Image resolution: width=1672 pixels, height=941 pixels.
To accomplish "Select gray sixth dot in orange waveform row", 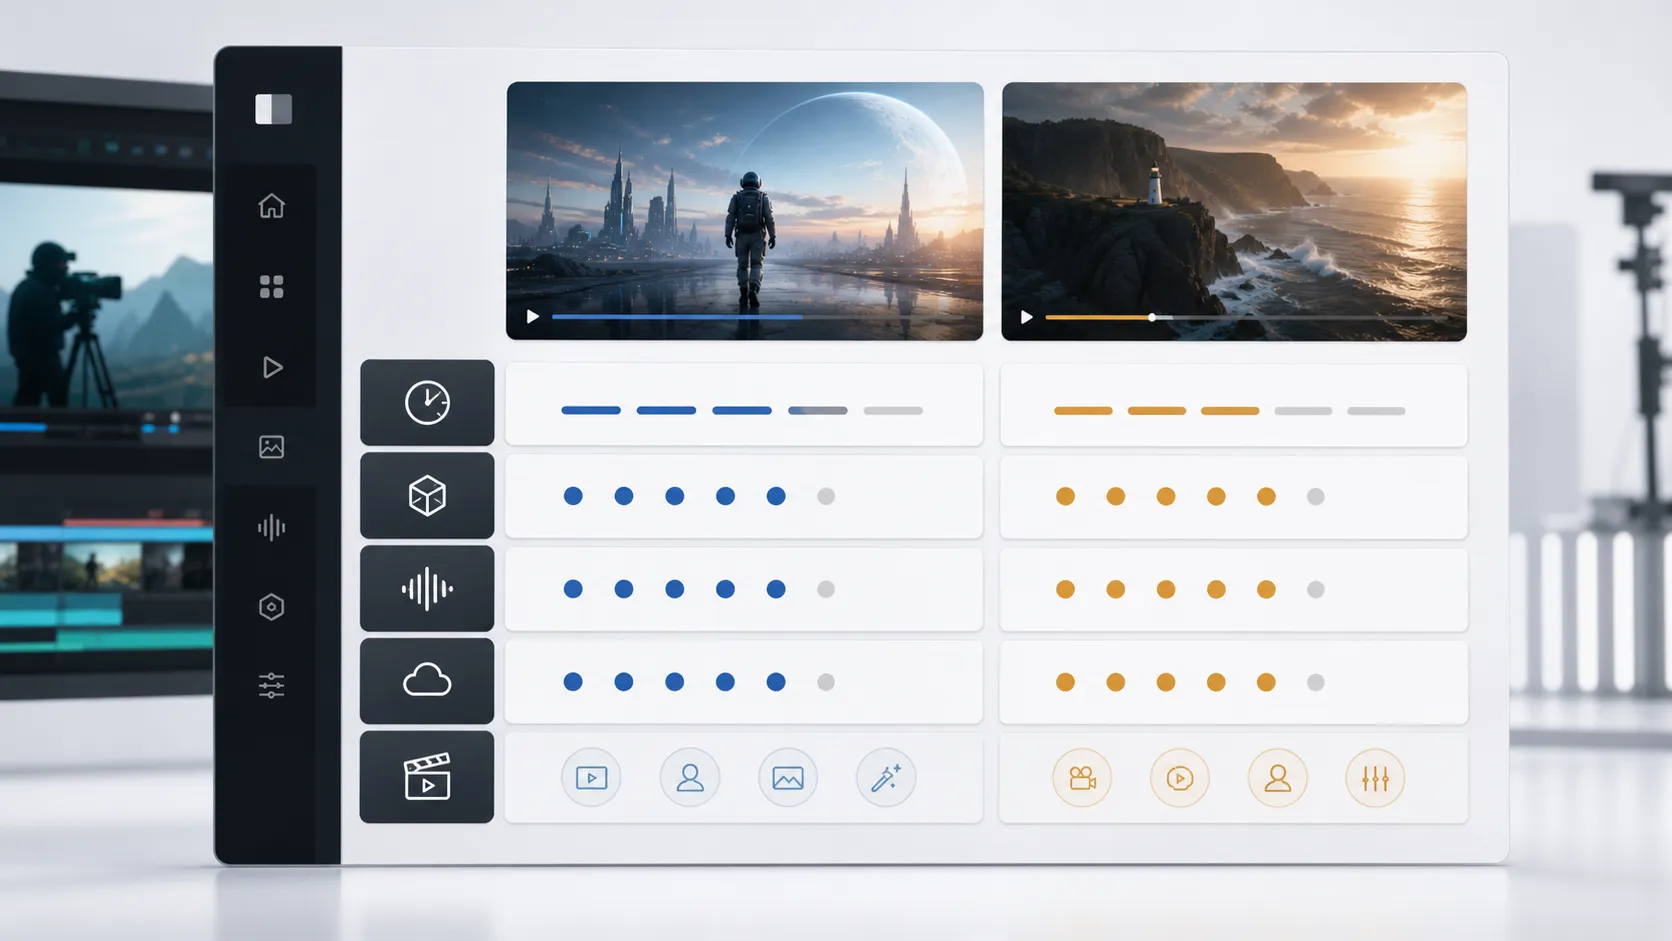I will click(x=1316, y=589).
